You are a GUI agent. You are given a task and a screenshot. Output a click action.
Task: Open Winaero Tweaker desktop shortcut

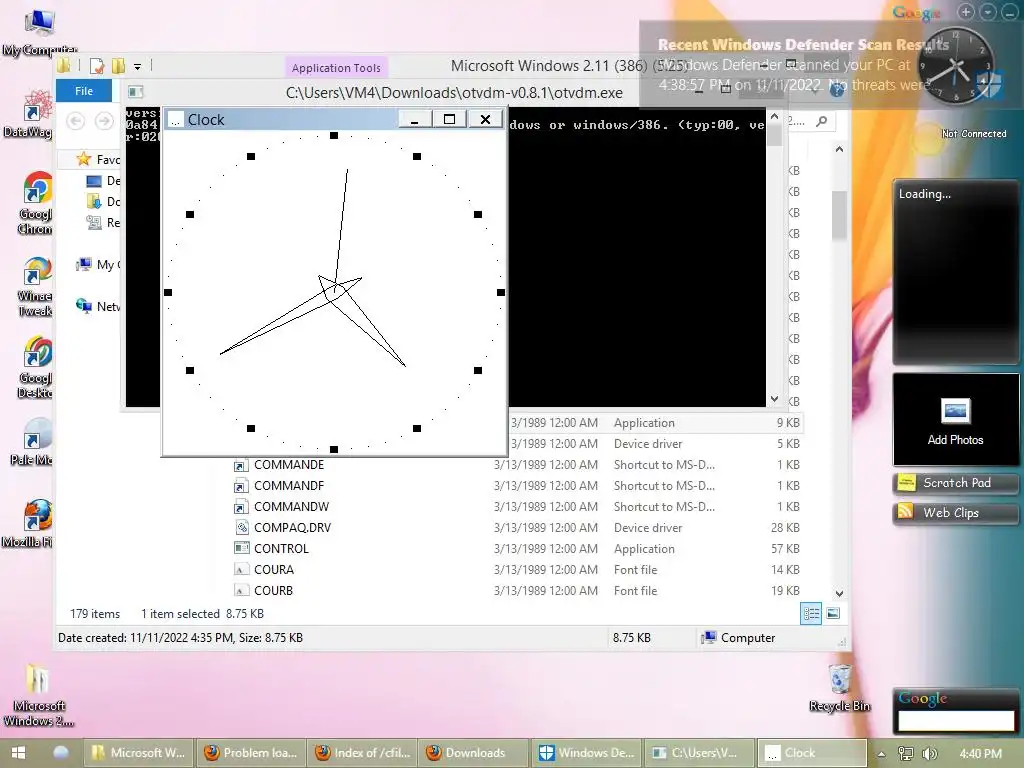tap(35, 286)
